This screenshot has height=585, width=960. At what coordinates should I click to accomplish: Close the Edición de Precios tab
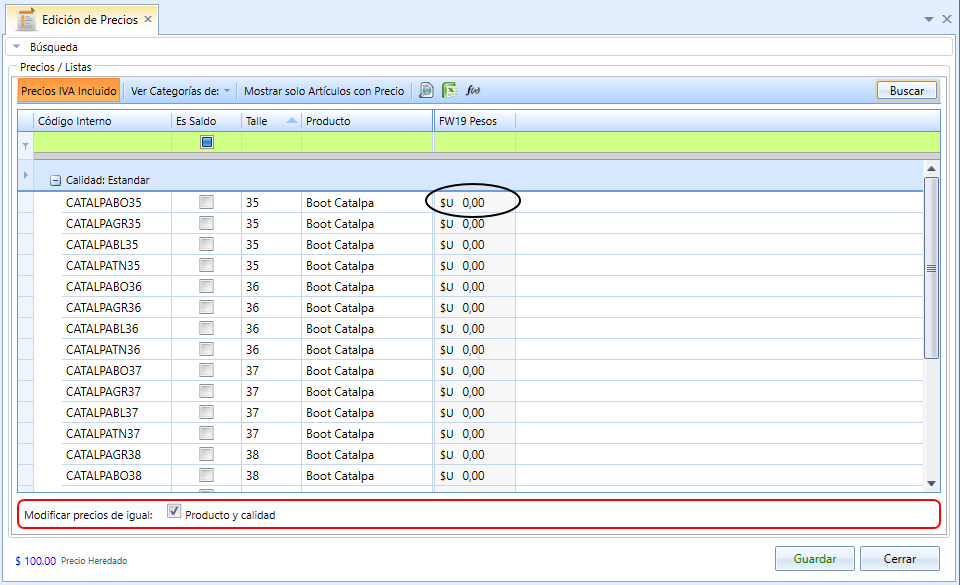[148, 20]
